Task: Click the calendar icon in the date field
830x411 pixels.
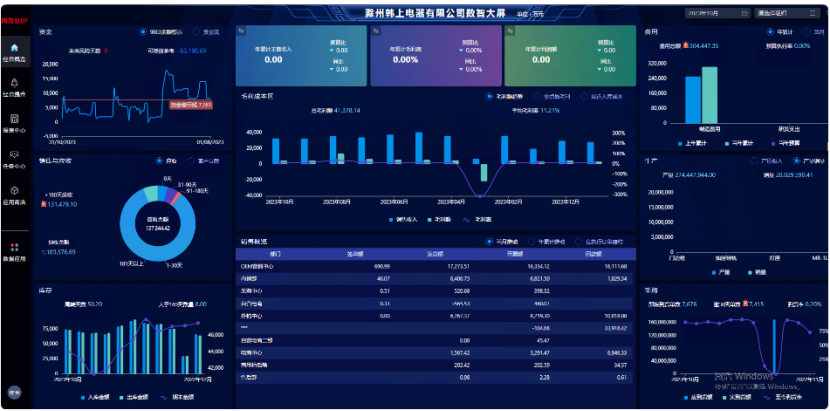Action: (746, 13)
